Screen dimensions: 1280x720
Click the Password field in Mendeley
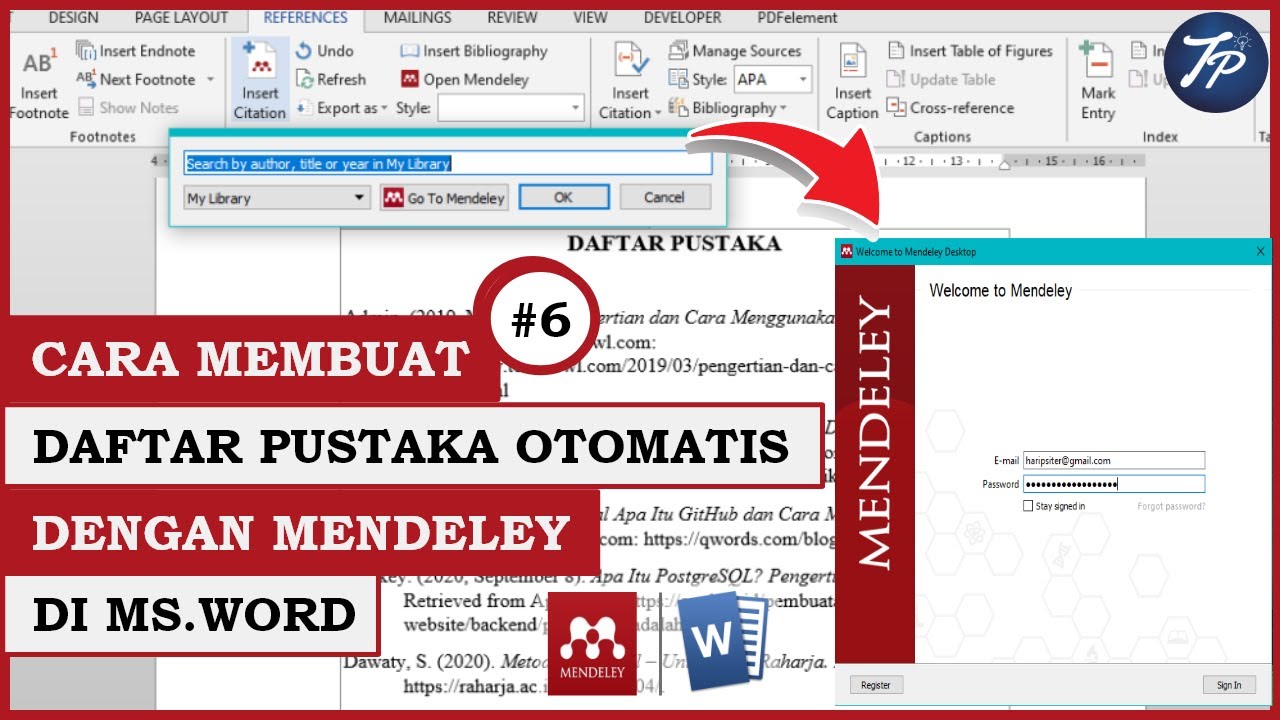[1114, 484]
